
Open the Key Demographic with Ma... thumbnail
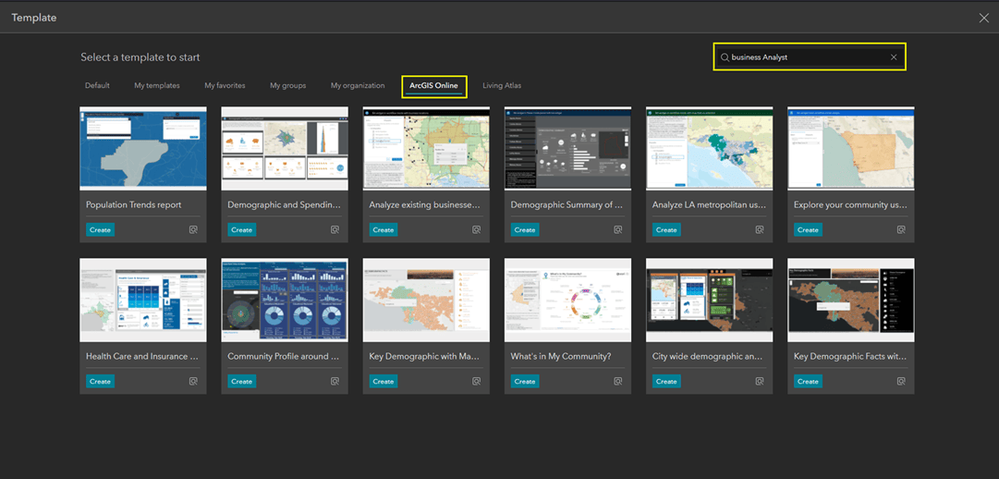pyautogui.click(x=426, y=300)
